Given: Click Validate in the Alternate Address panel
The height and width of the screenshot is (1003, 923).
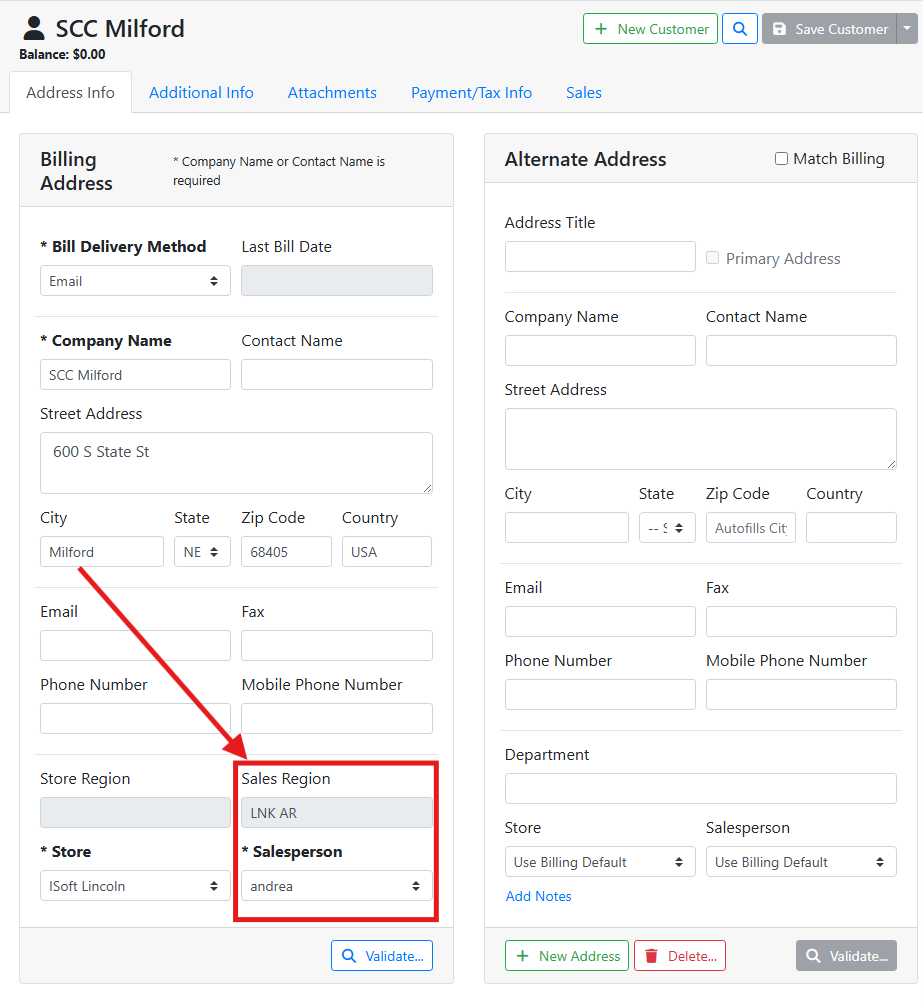Looking at the screenshot, I should point(846,956).
